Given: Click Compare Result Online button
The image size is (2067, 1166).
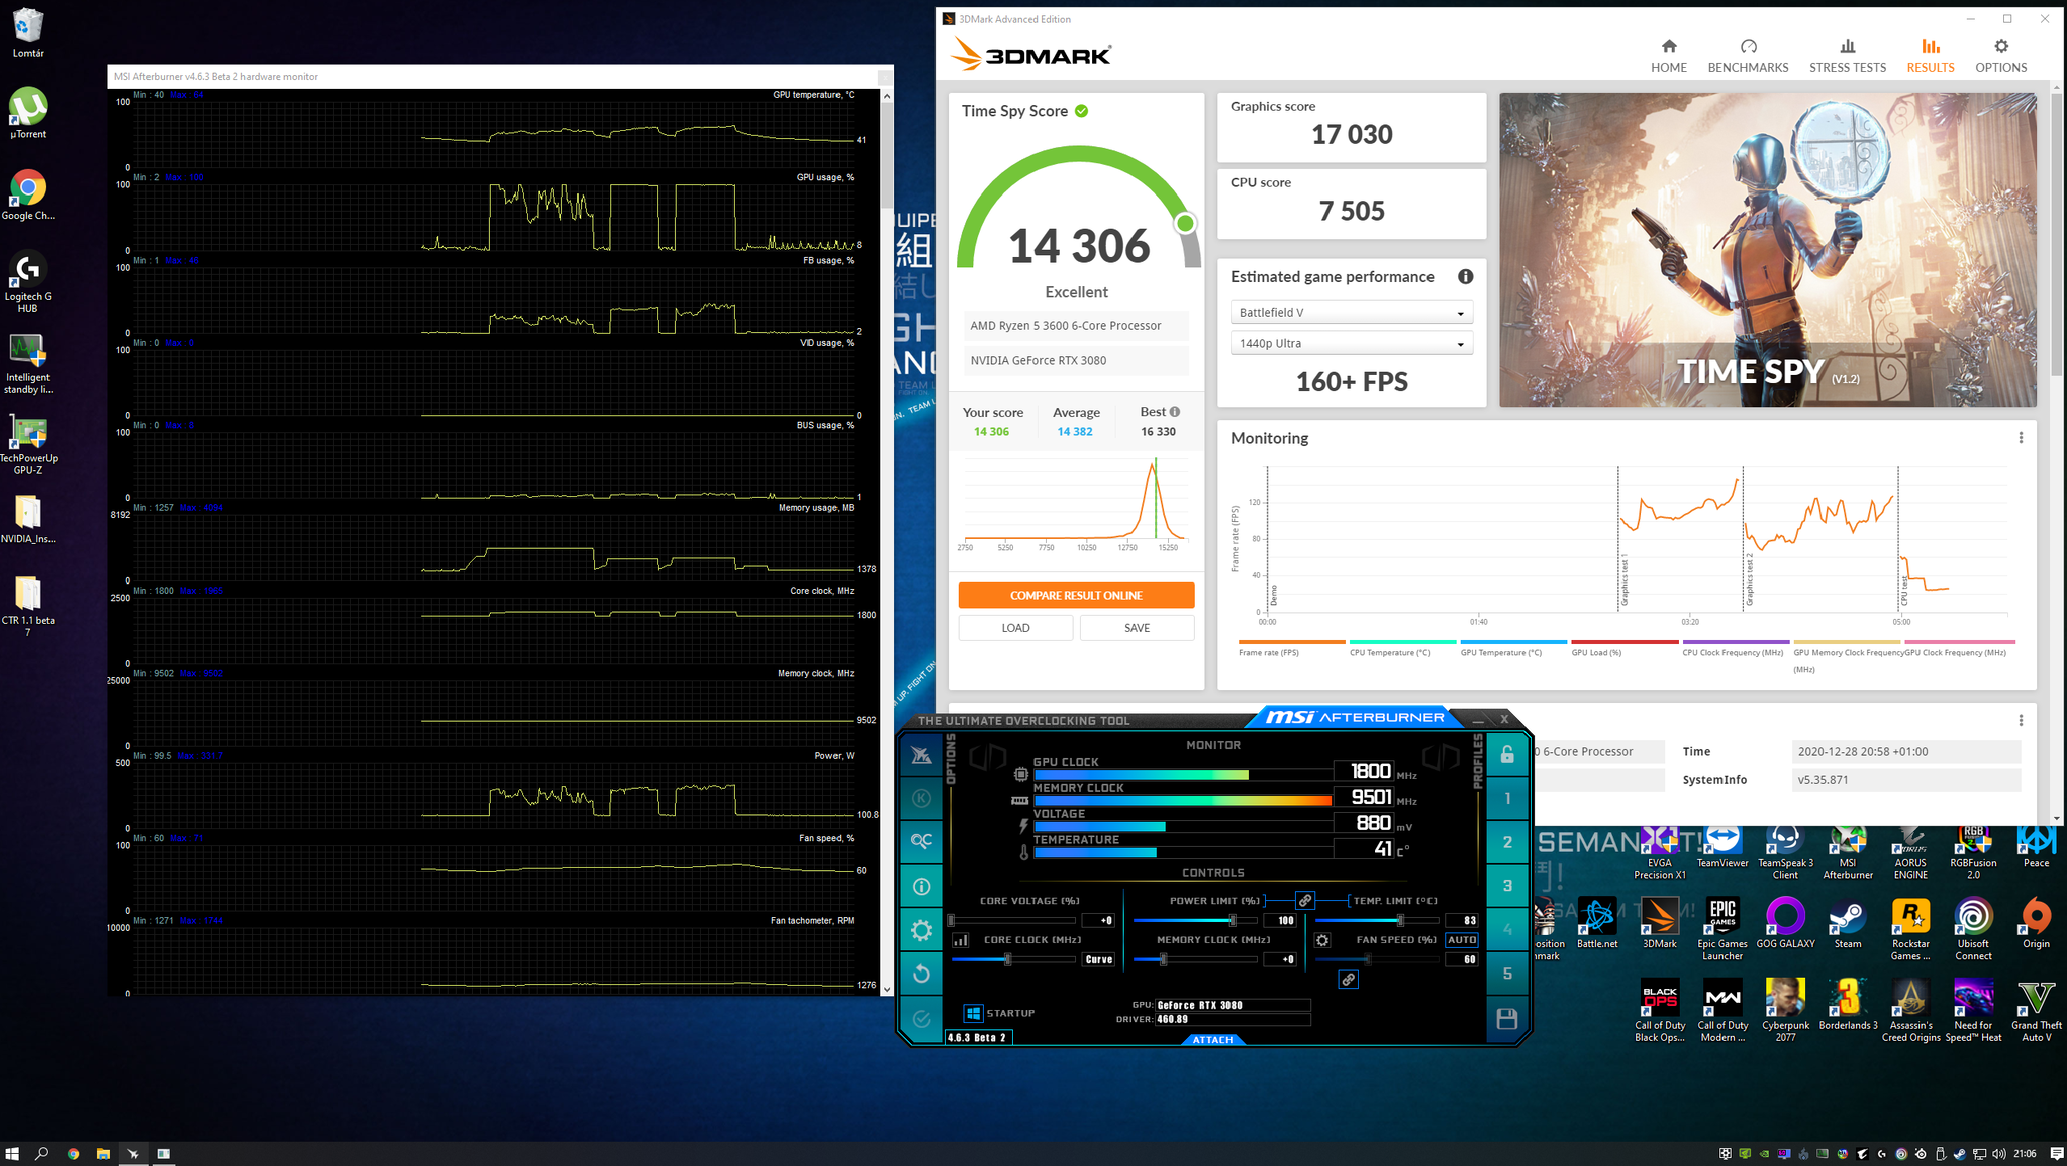Looking at the screenshot, I should point(1076,595).
